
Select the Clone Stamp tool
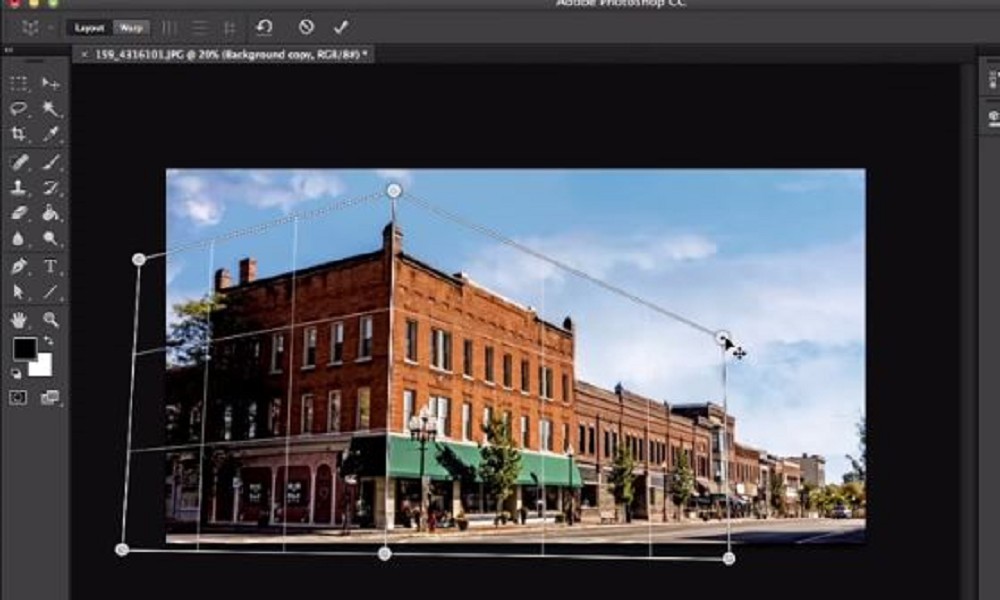[x=19, y=188]
